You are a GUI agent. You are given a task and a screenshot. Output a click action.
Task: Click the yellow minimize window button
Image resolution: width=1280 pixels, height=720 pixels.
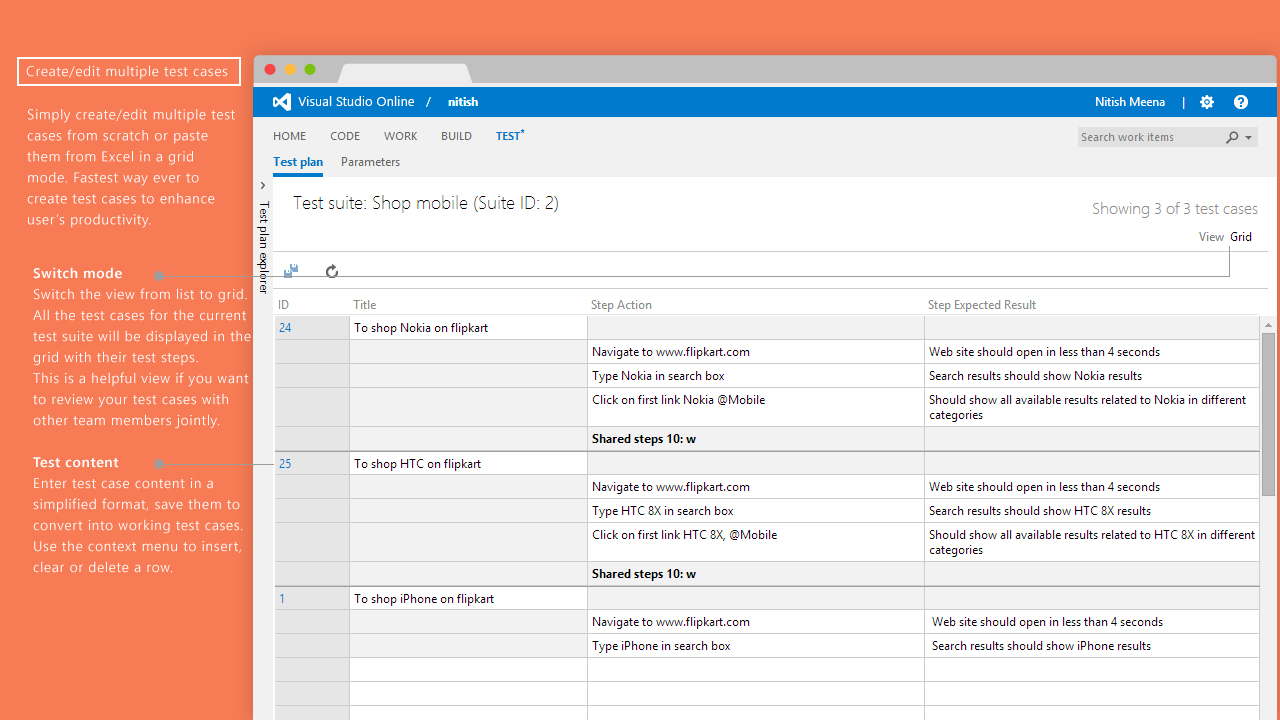coord(290,69)
